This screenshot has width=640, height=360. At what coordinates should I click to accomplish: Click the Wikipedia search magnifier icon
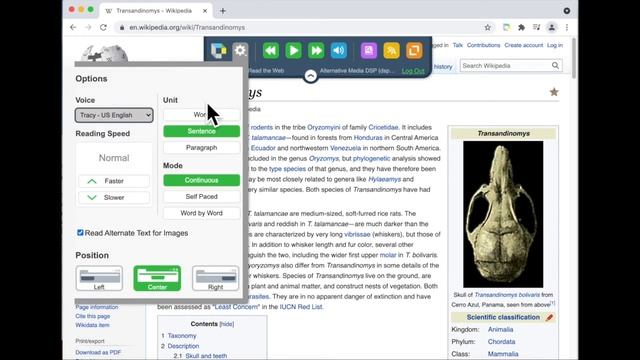coord(555,65)
